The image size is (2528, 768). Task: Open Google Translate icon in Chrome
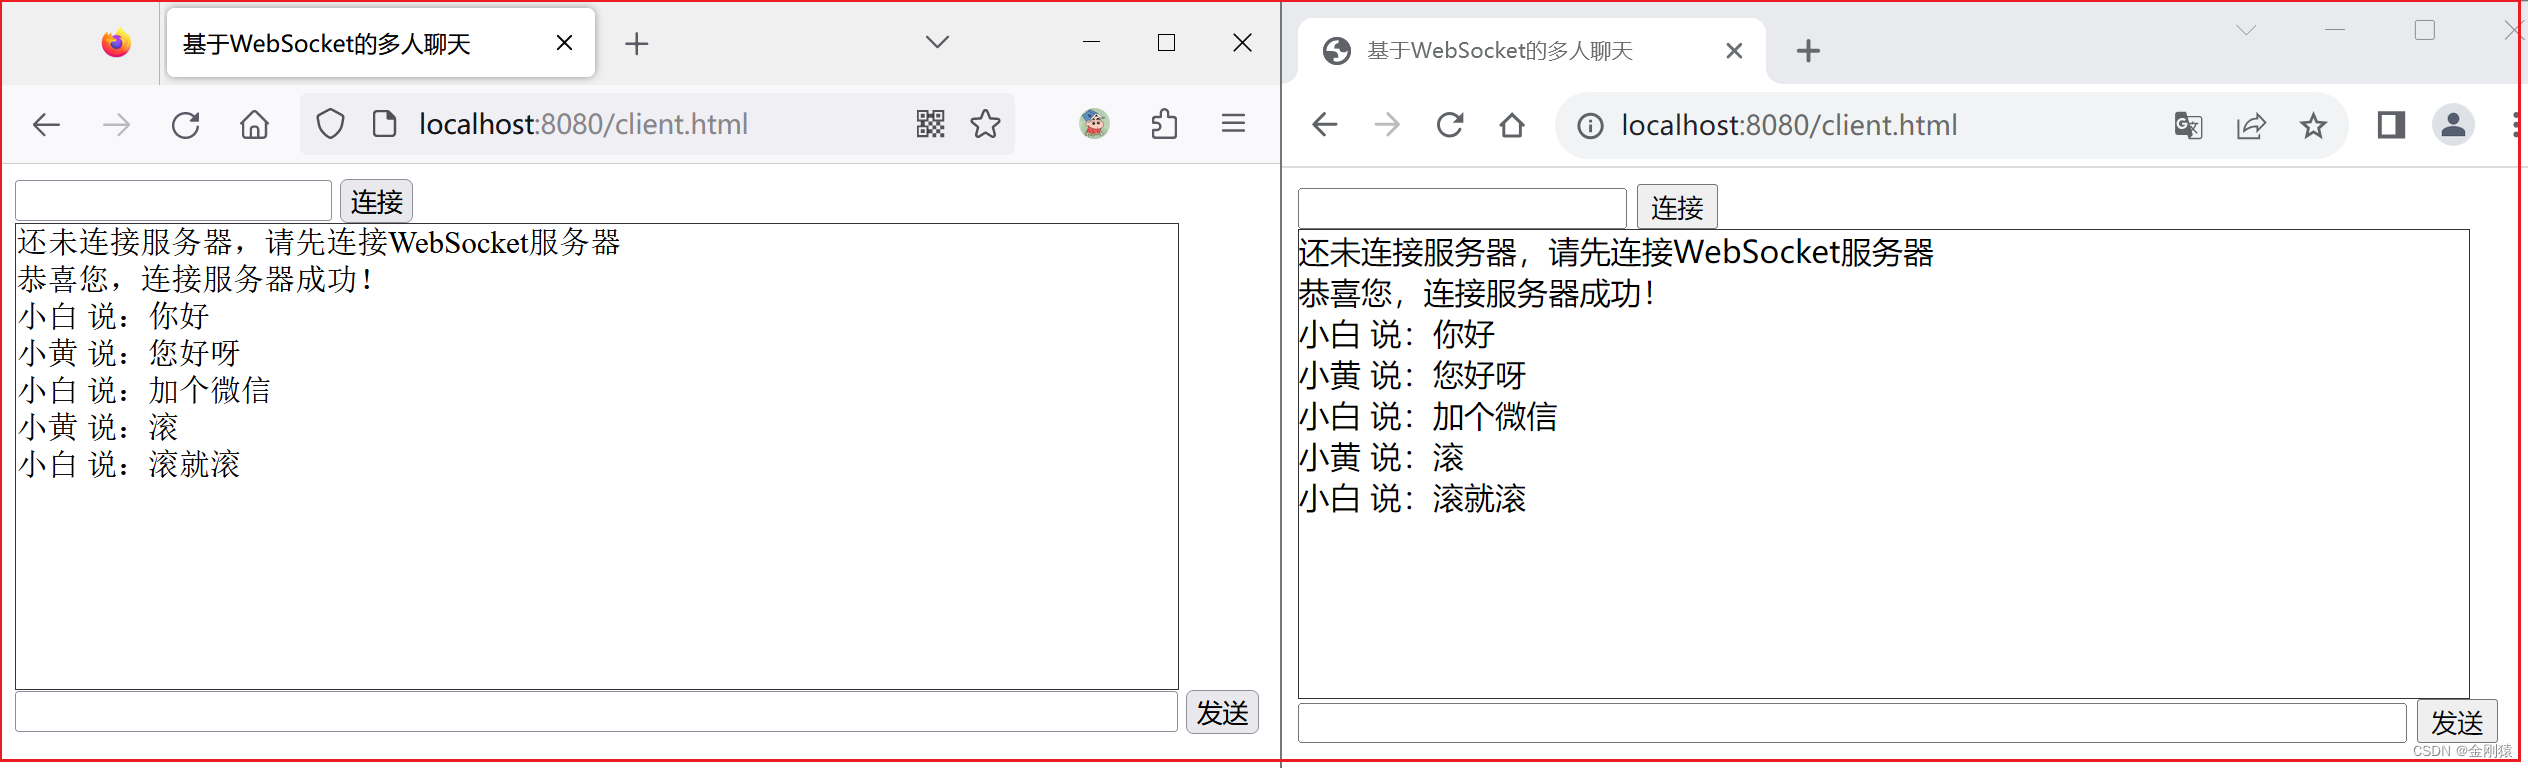[2188, 126]
